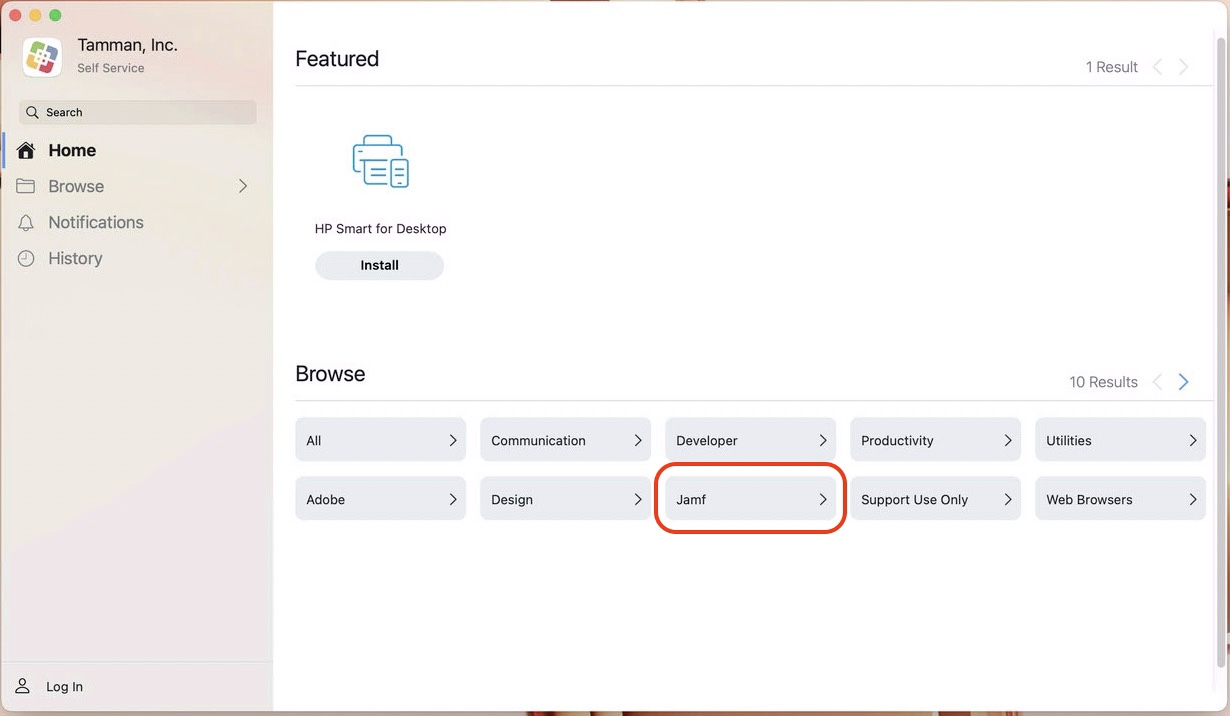Open the Design category chevron
This screenshot has width=1230, height=716.
click(638, 499)
